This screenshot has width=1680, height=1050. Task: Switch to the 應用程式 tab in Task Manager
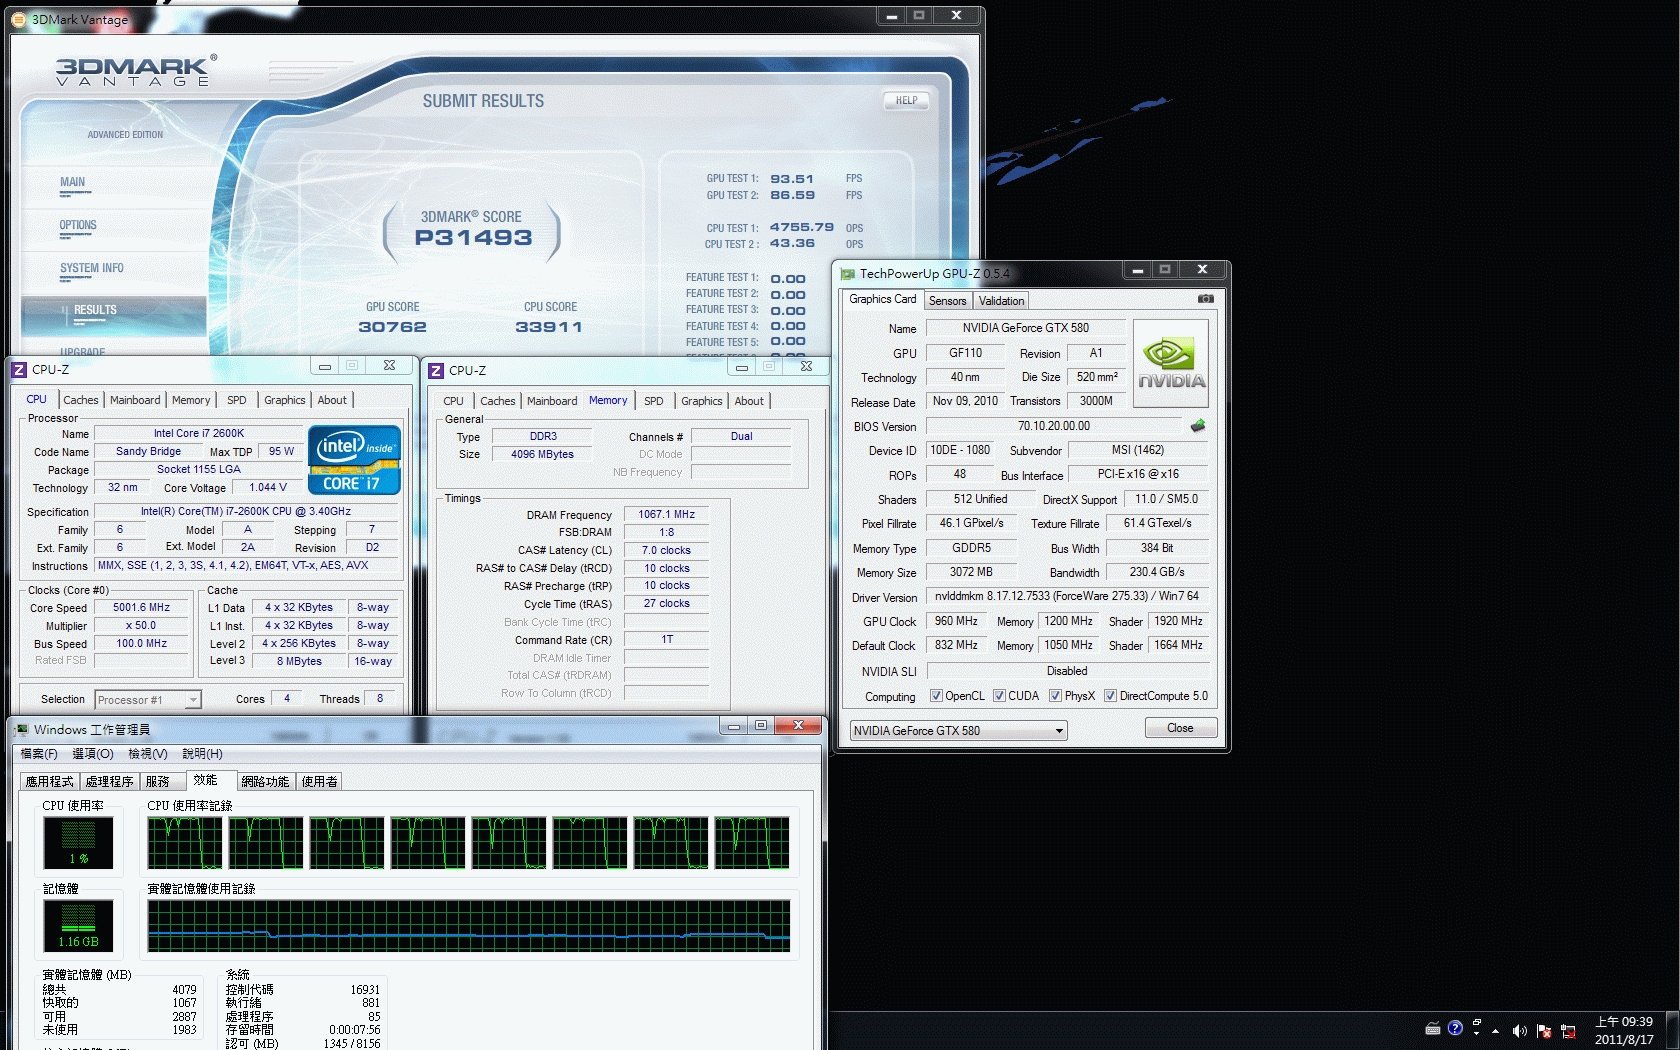[x=50, y=782]
